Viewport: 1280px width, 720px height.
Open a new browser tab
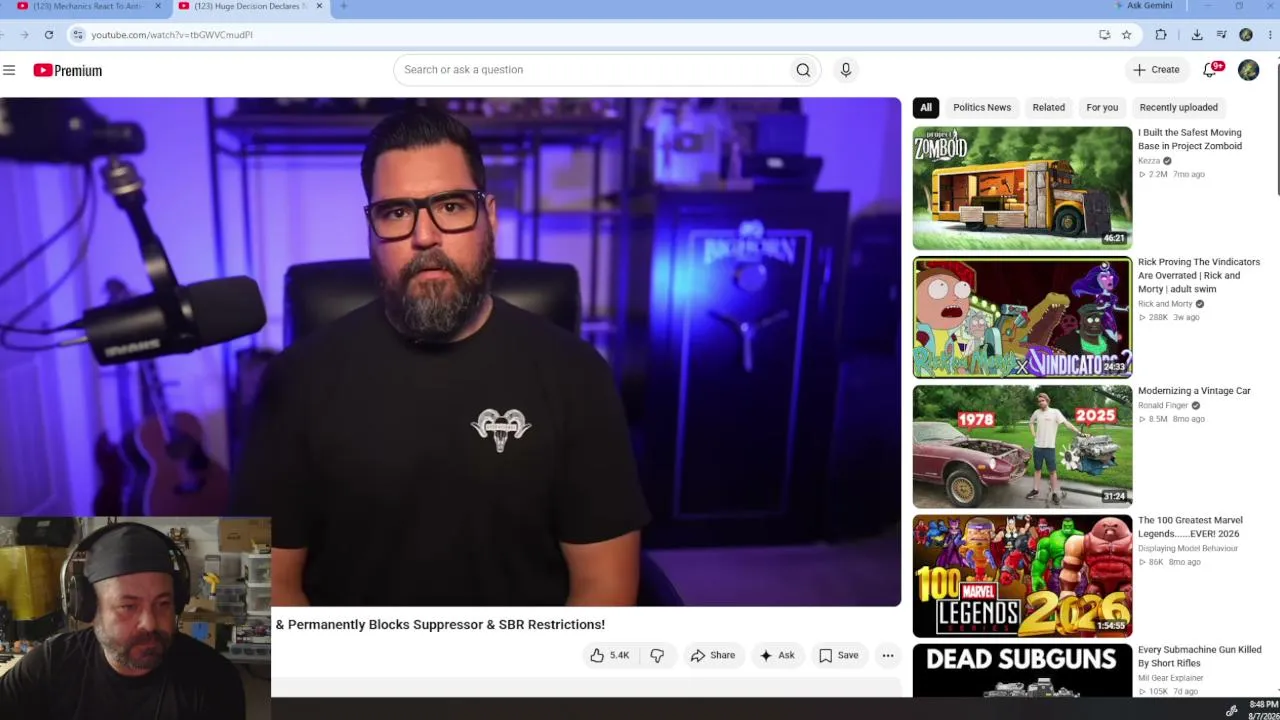(x=343, y=6)
